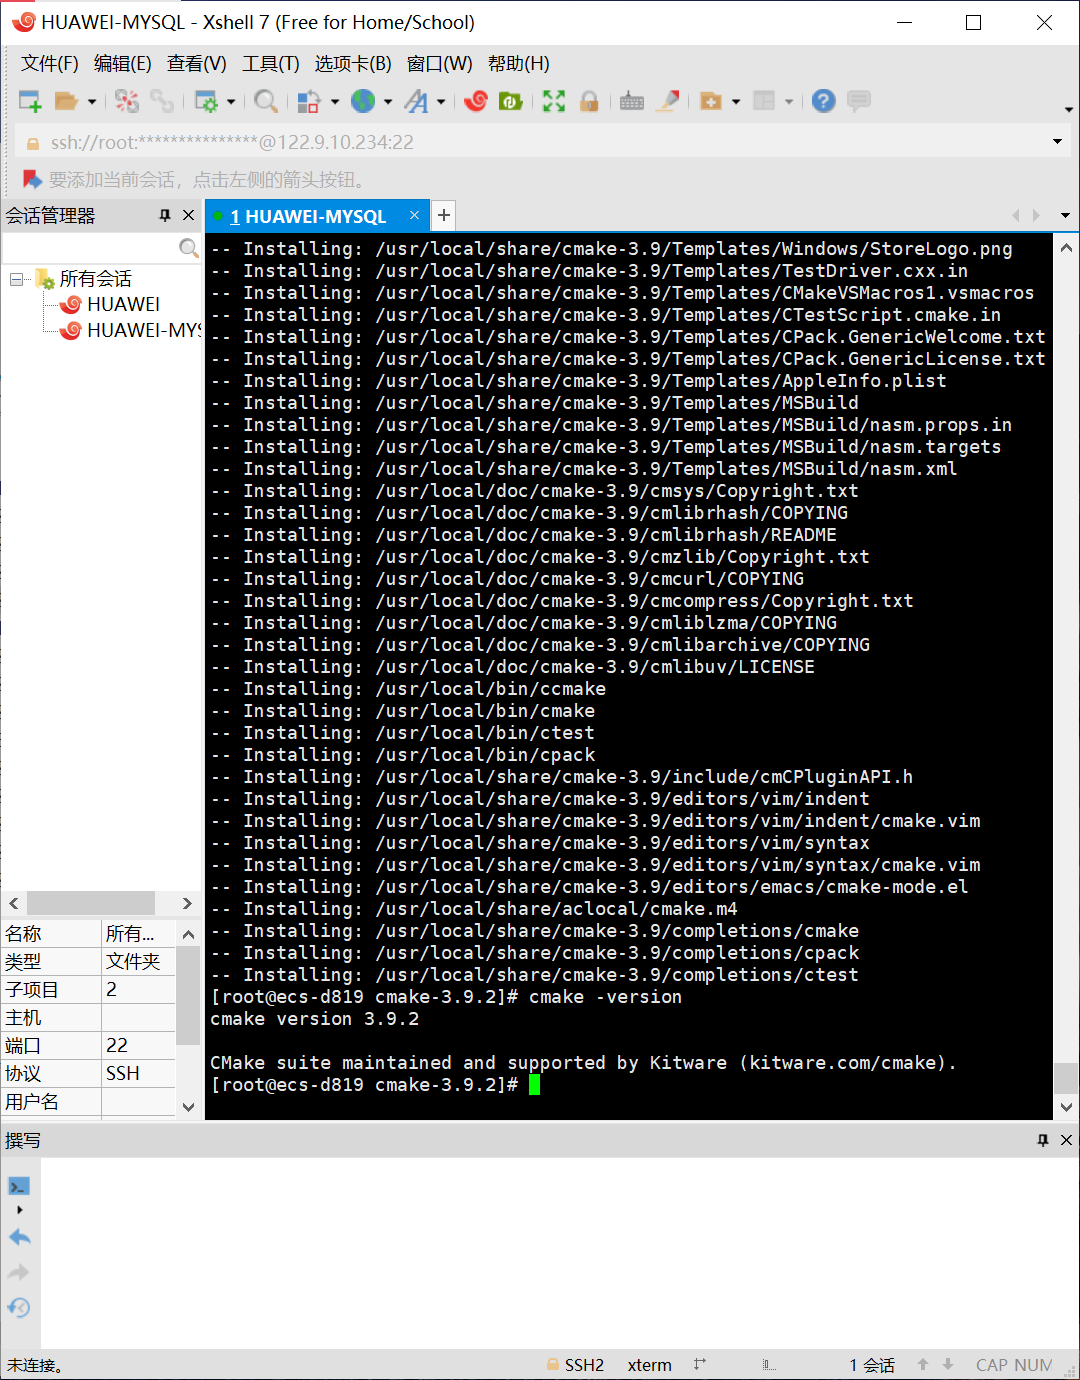Click the compose panel terminal target icon

(x=19, y=1186)
